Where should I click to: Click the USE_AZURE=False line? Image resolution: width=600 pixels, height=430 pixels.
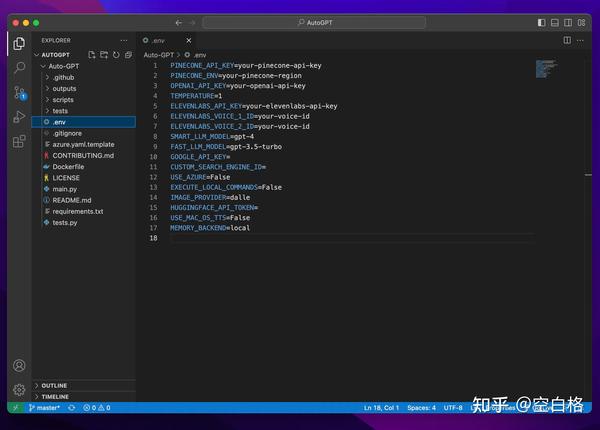[x=200, y=177]
